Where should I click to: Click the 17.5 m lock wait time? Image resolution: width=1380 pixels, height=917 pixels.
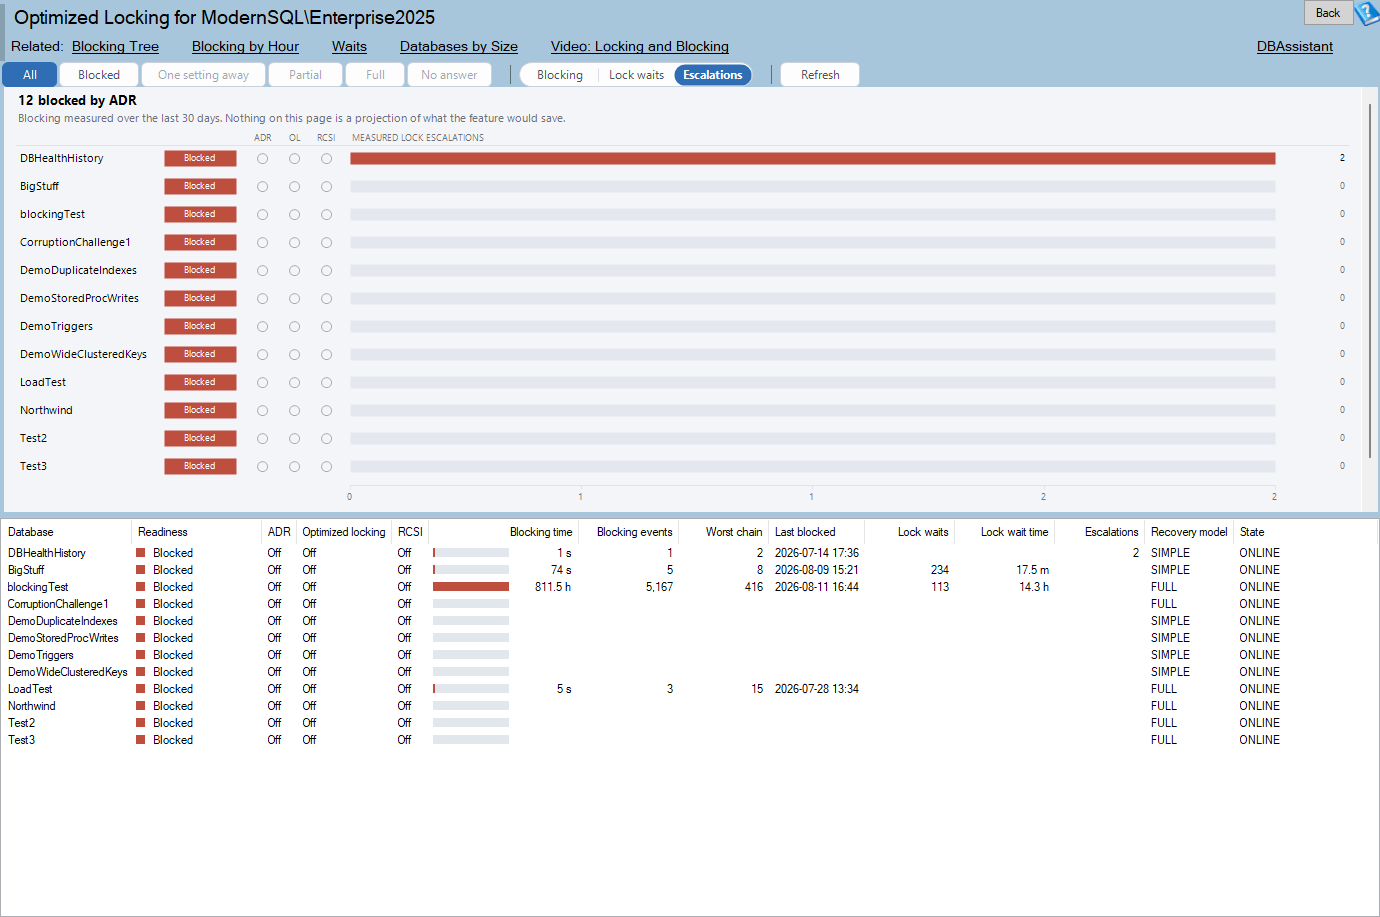[x=1033, y=570]
